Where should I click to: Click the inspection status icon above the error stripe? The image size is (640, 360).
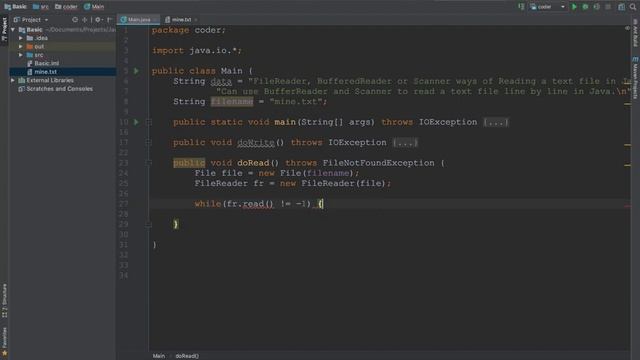tap(627, 28)
